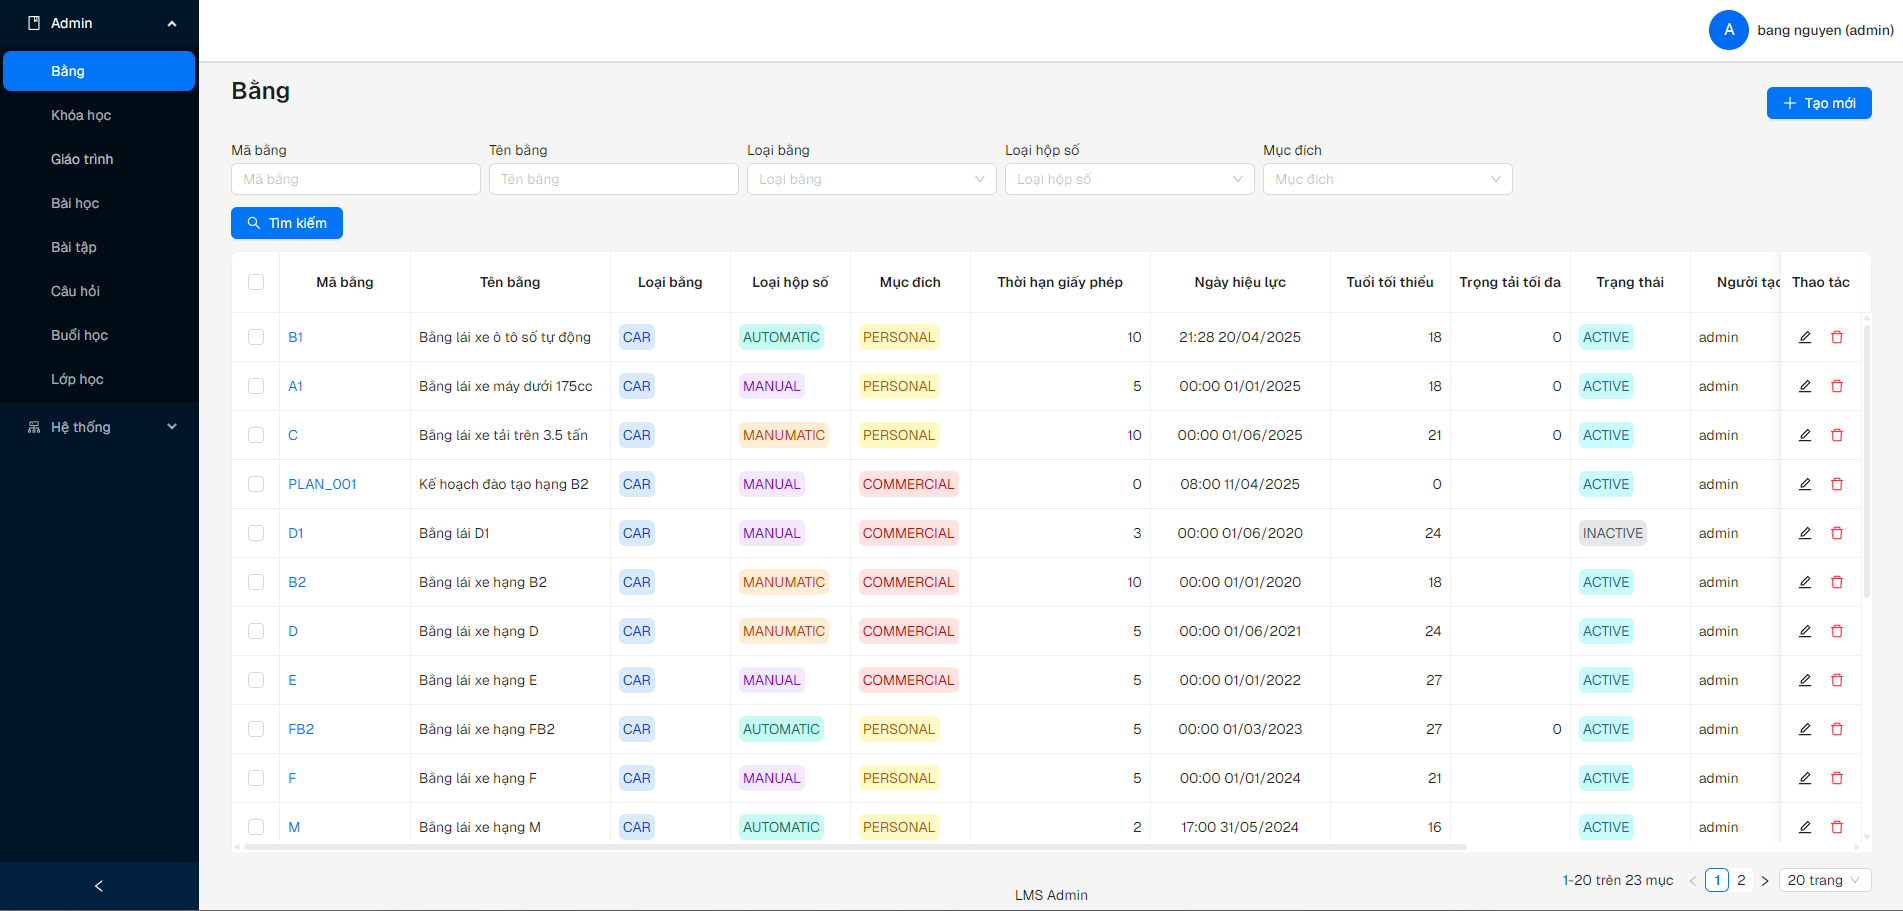The width and height of the screenshot is (1903, 911).
Task: Go to next page using right arrow
Action: (x=1765, y=881)
